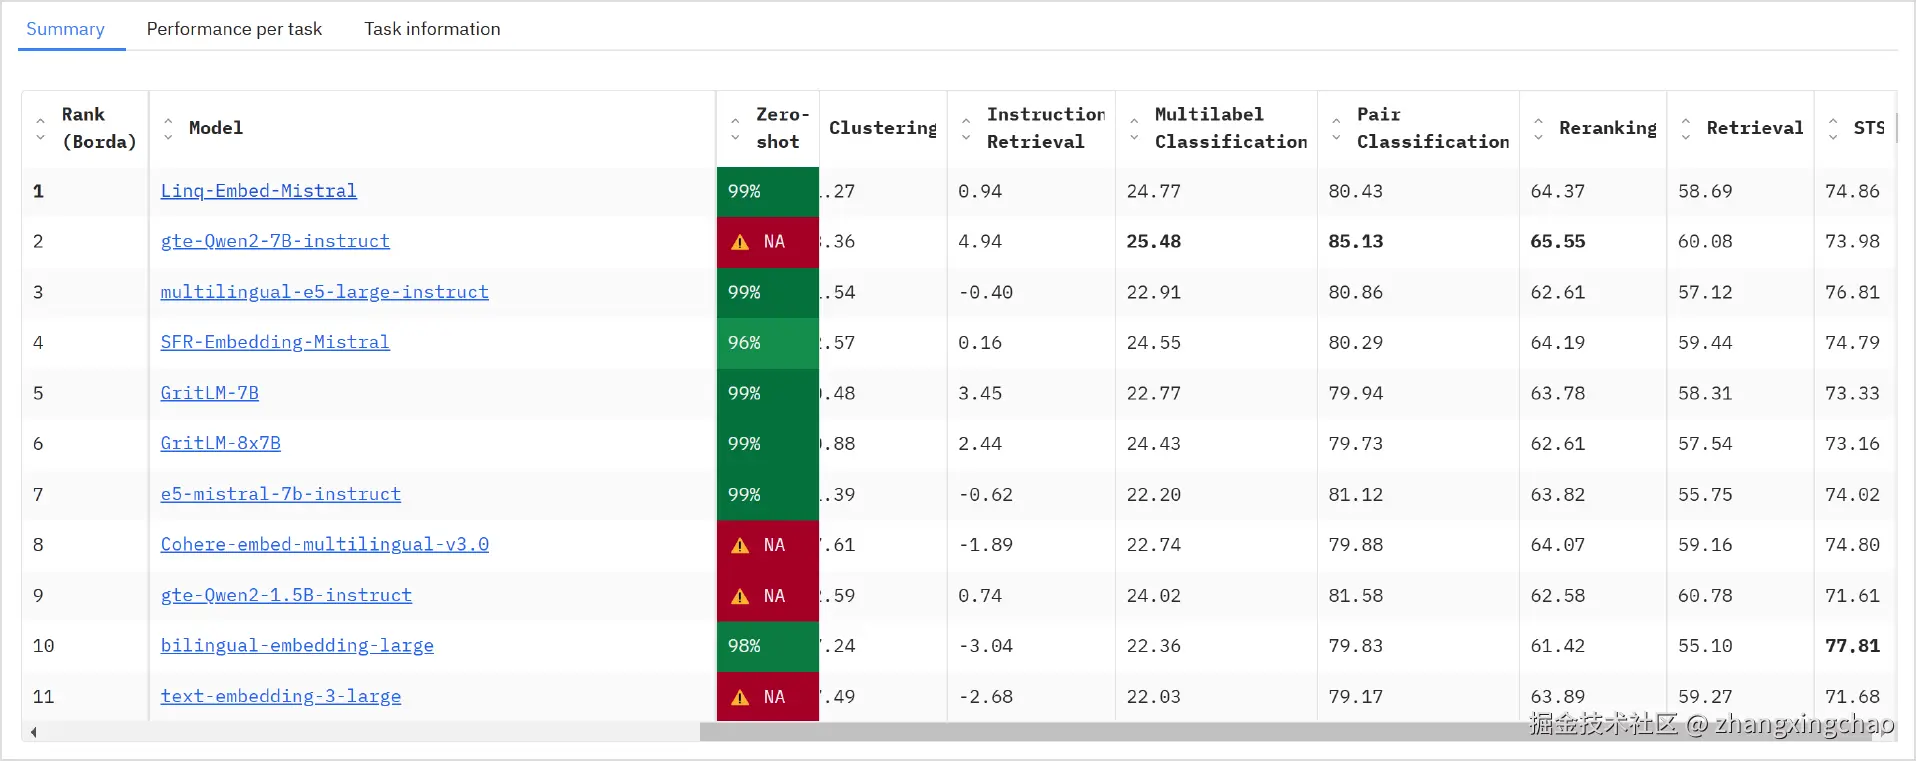Click the 24.43 Multilabel Classification value
The image size is (1916, 761).
tap(1154, 443)
